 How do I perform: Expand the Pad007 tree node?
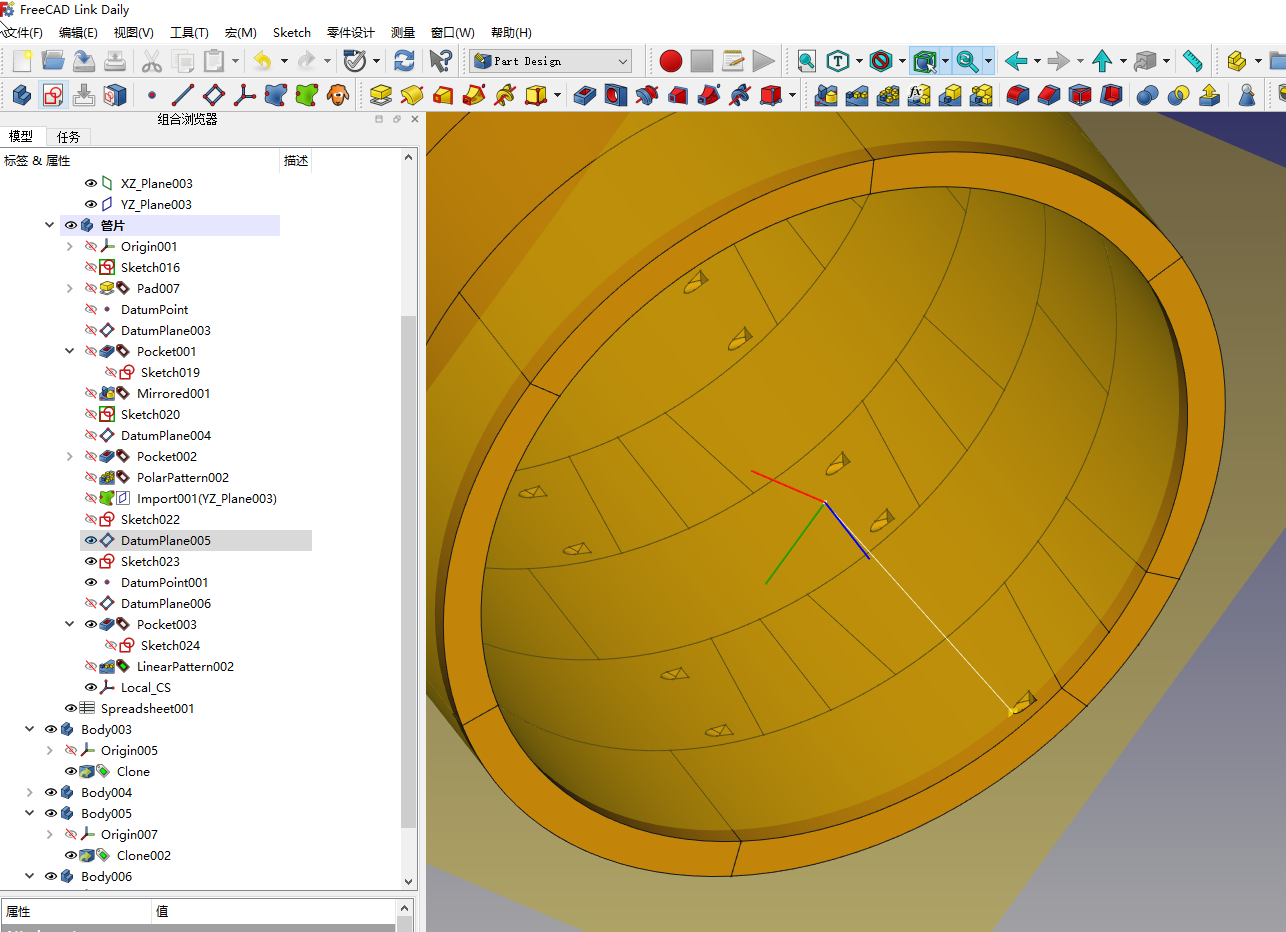(69, 288)
